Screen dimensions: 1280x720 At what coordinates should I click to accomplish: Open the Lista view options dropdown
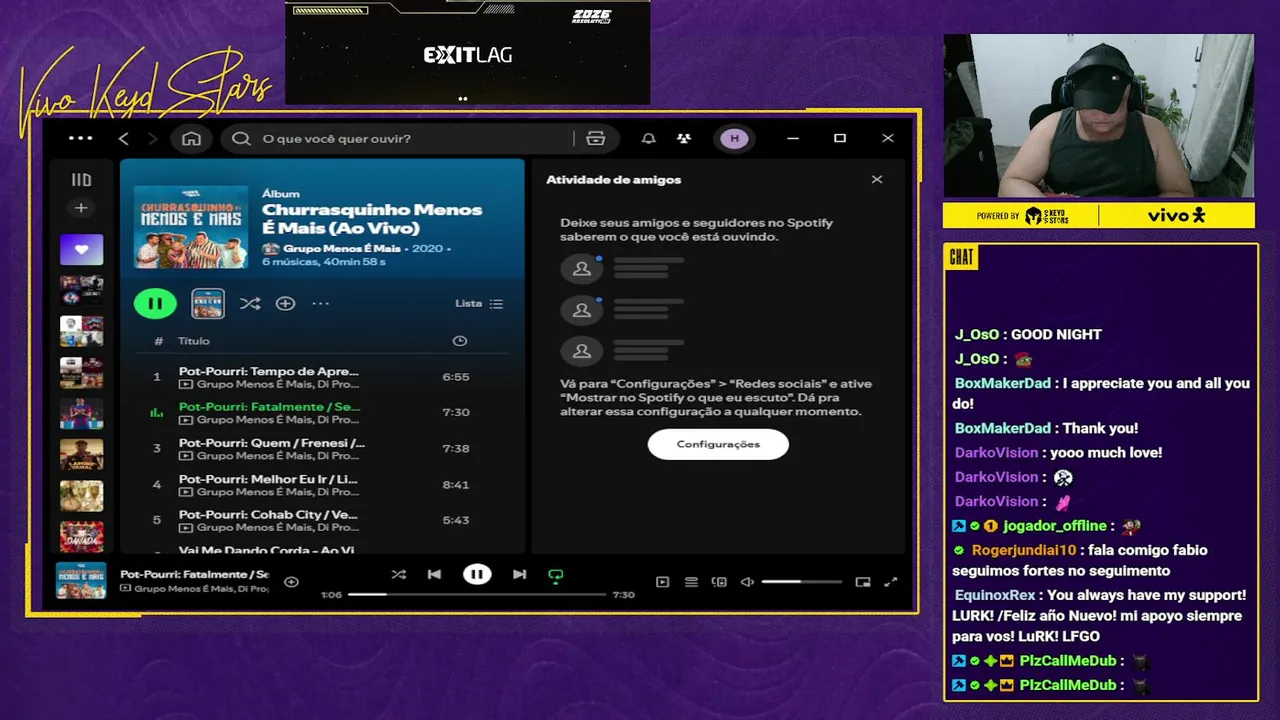coord(479,303)
